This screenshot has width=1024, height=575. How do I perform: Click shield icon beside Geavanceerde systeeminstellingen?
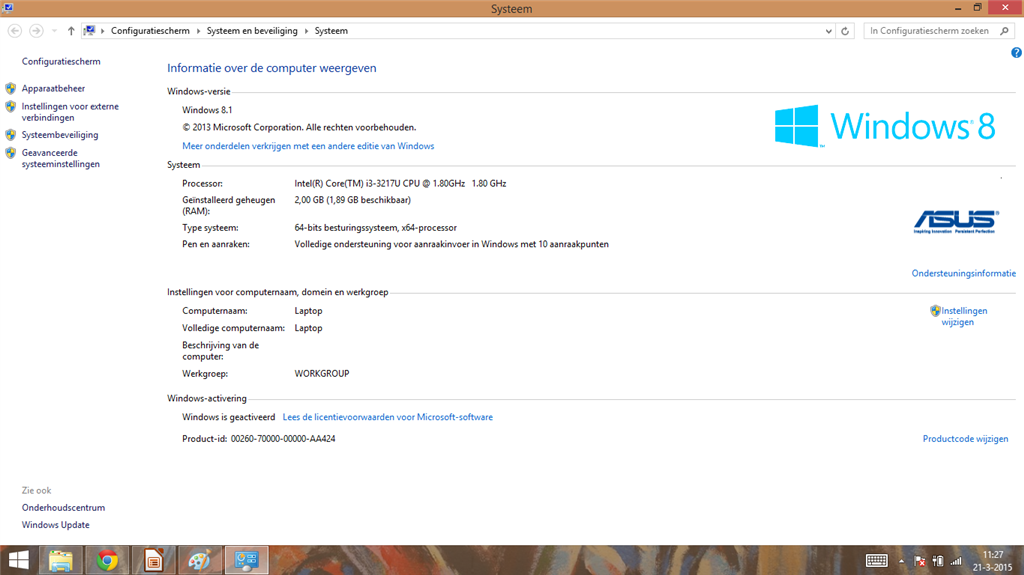coord(10,153)
